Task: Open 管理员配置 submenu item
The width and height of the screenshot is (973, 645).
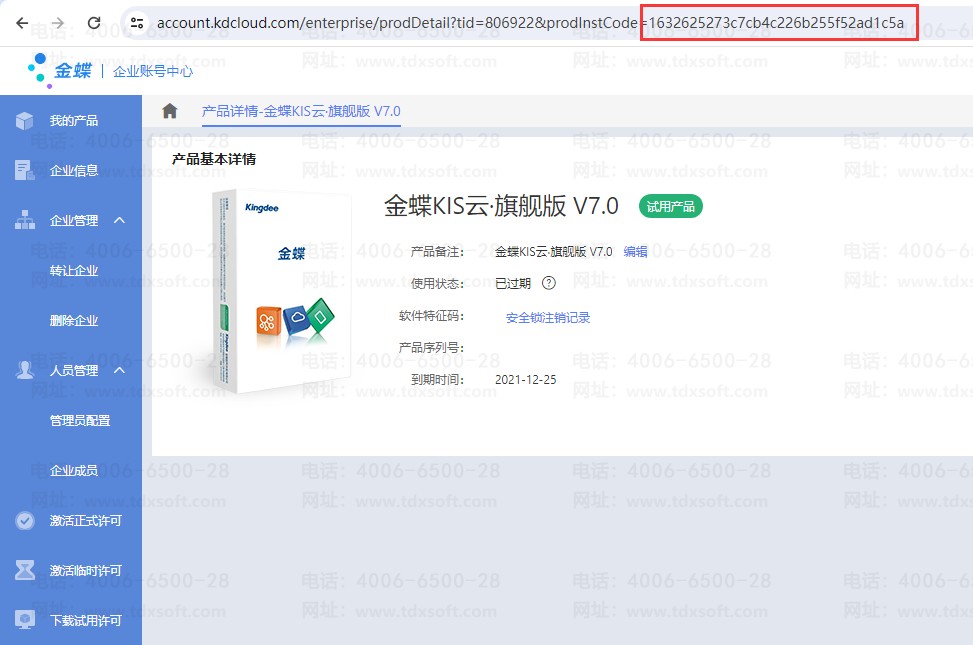Action: coord(80,421)
